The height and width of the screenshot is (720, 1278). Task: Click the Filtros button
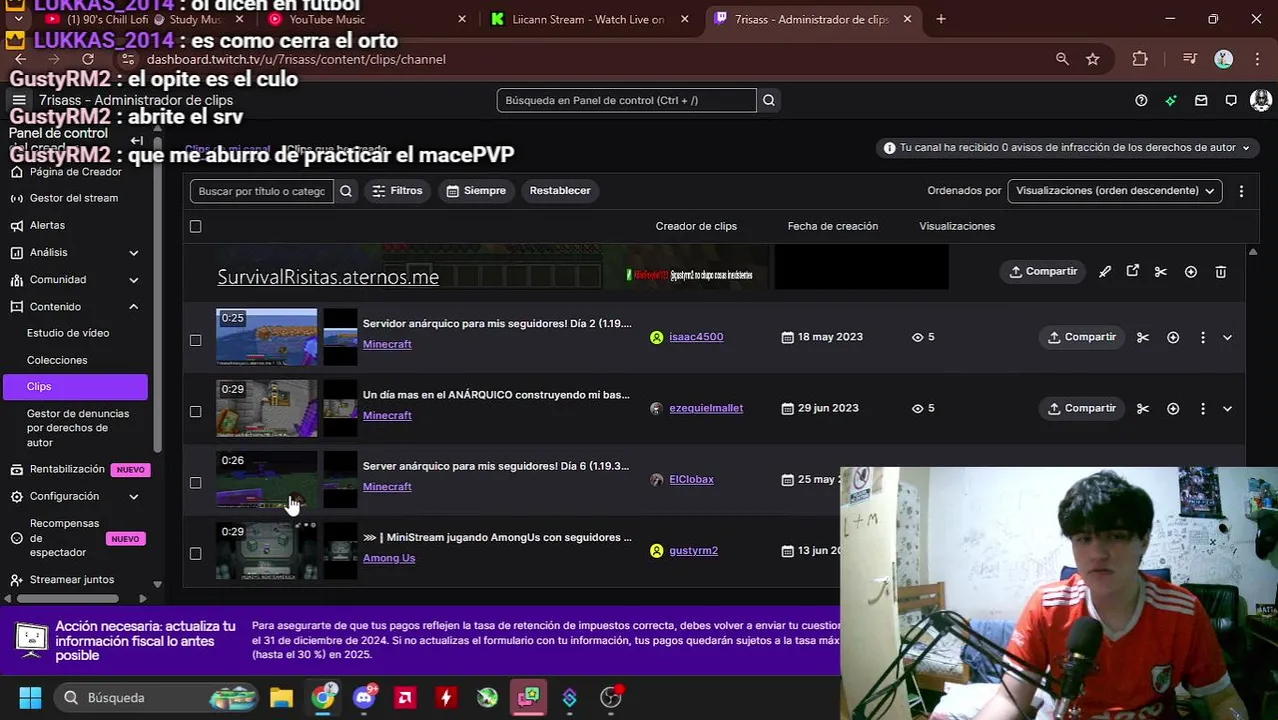point(397,191)
